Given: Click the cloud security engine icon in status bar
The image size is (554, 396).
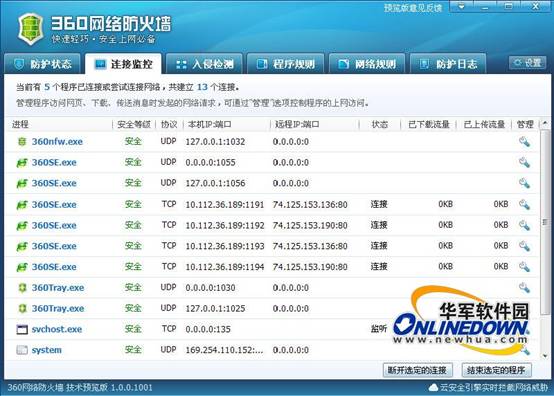Looking at the screenshot, I should (433, 388).
